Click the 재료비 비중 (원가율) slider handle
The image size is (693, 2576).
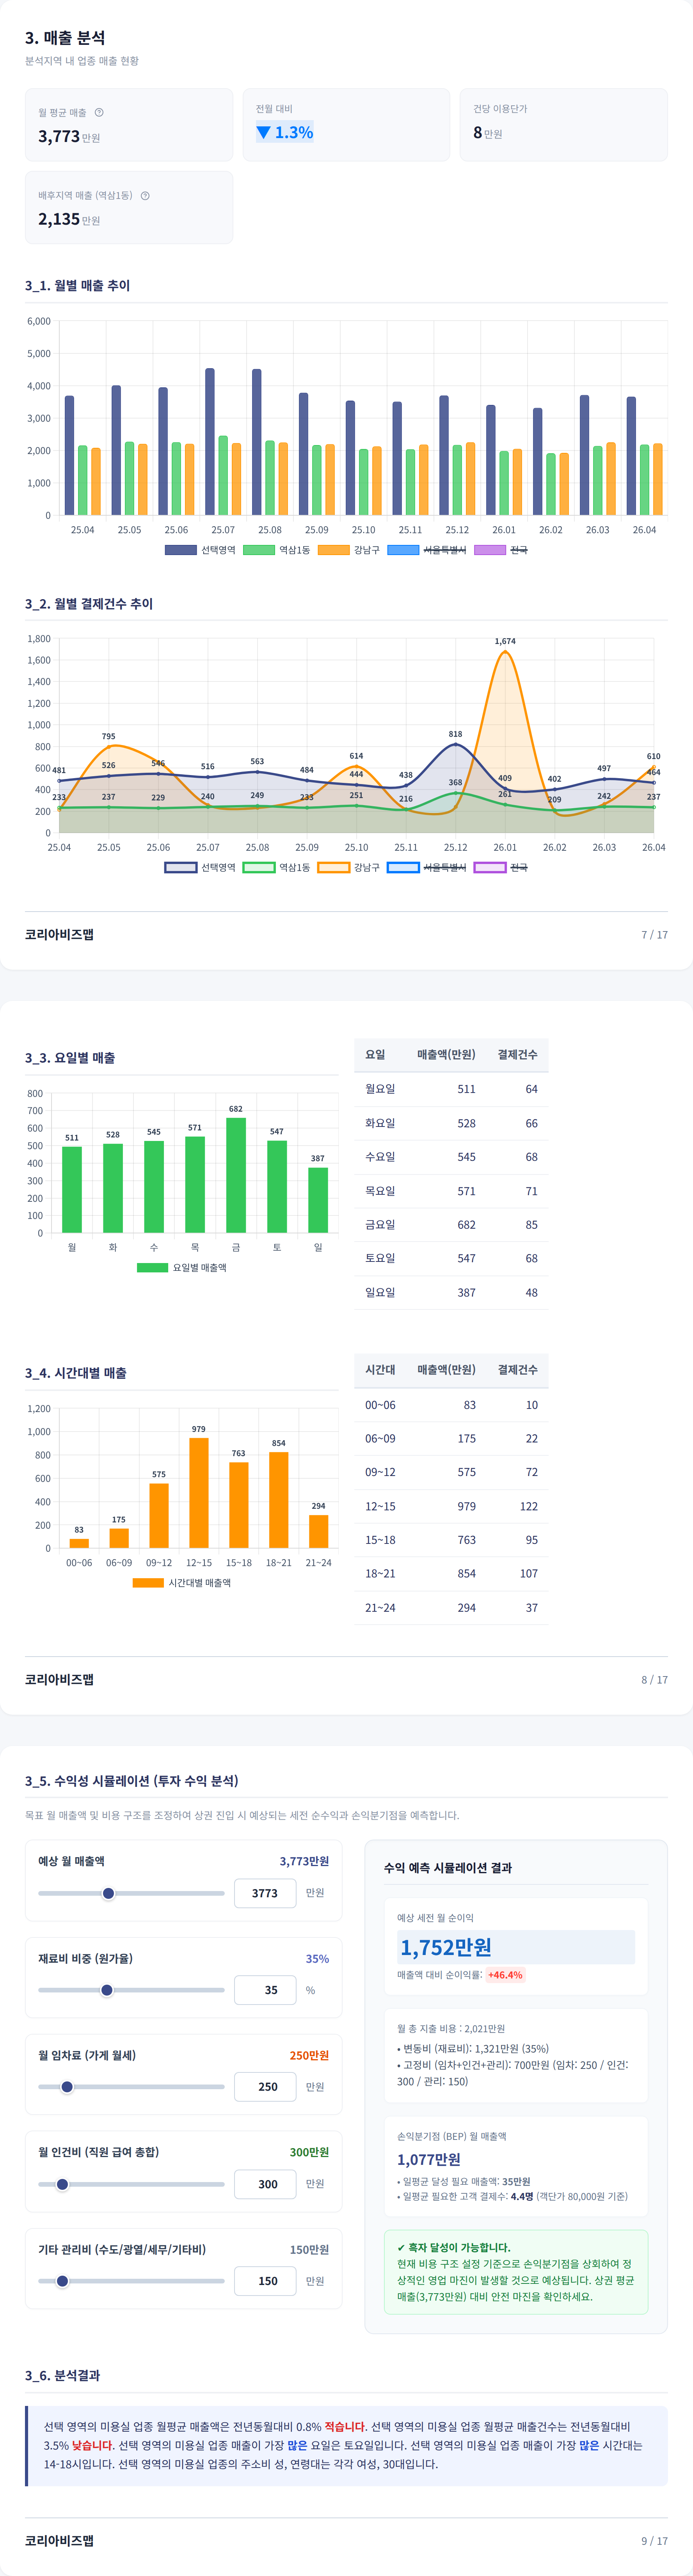(x=107, y=1990)
